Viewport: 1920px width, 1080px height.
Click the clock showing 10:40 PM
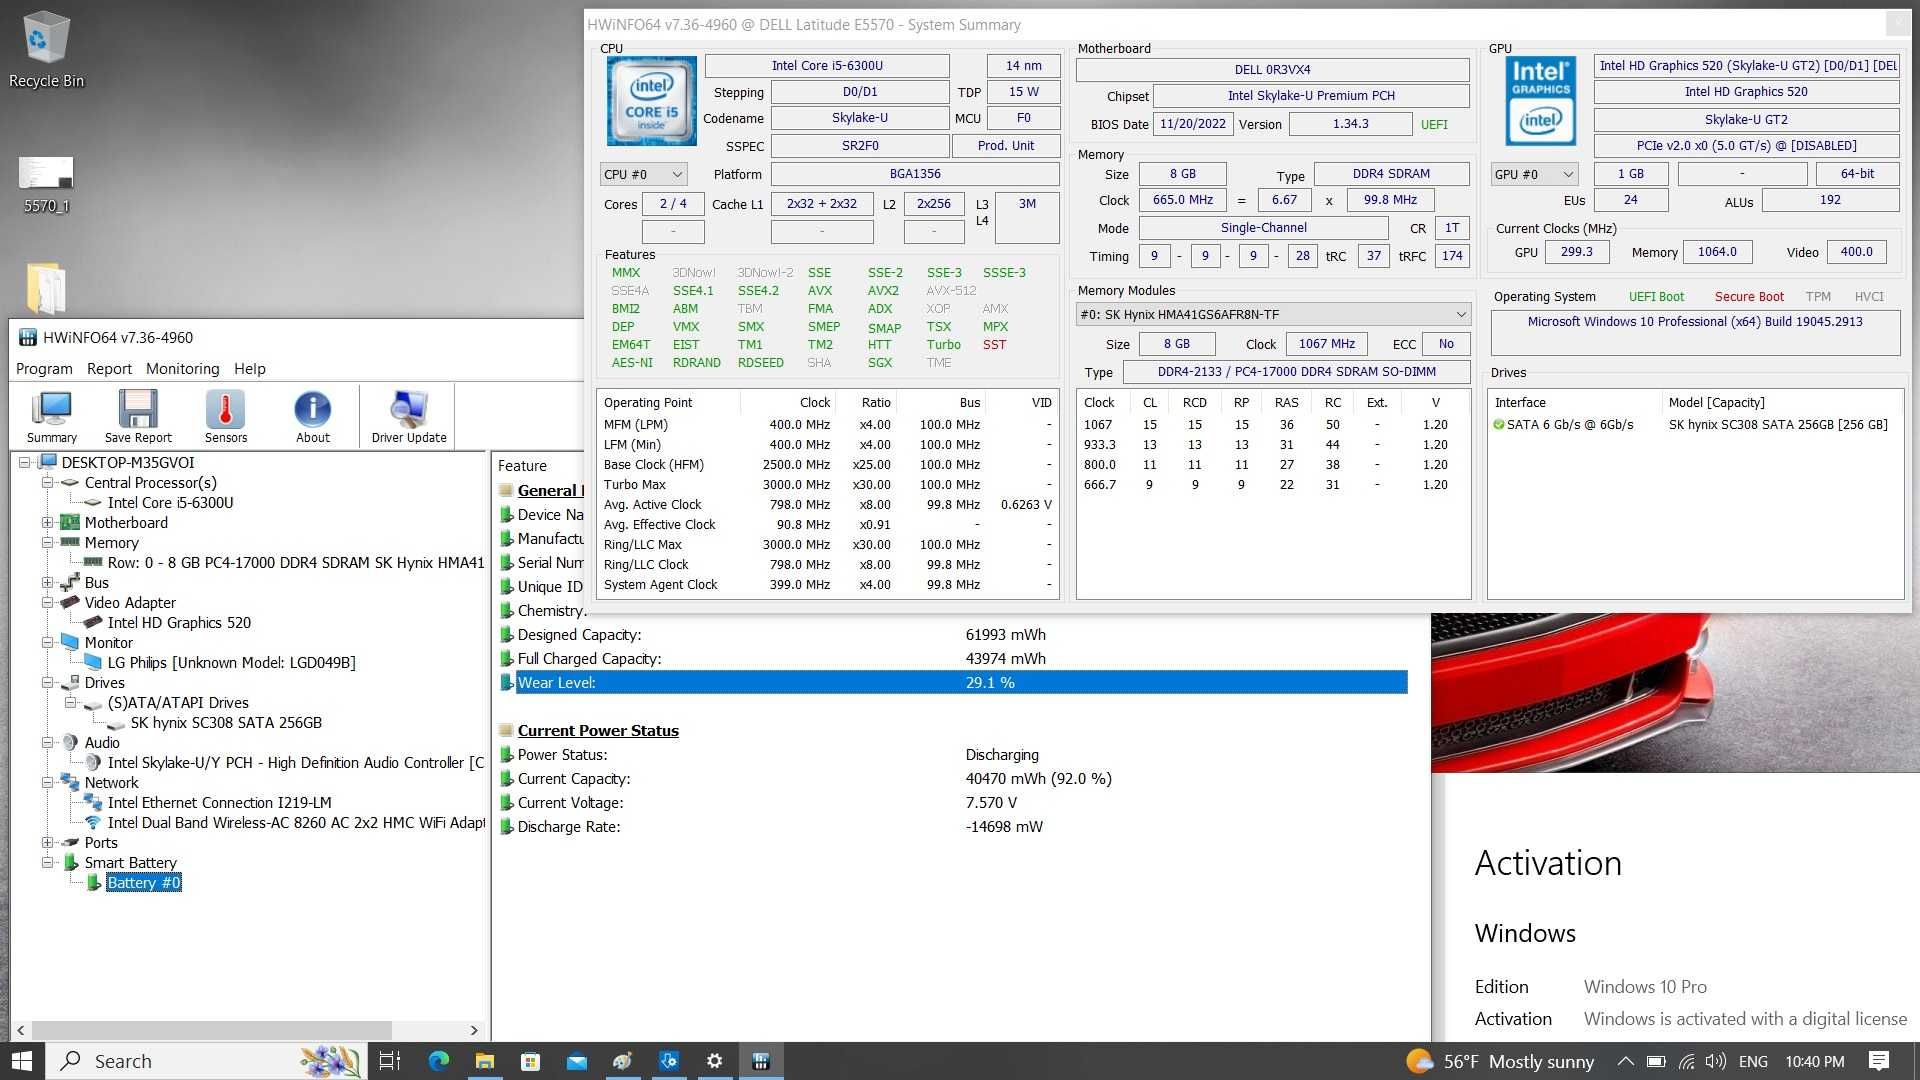(1814, 1061)
